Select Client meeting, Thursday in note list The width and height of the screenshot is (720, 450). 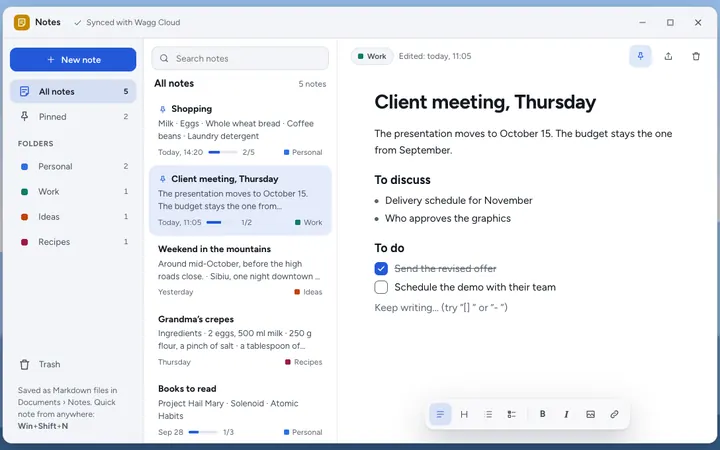pos(240,200)
